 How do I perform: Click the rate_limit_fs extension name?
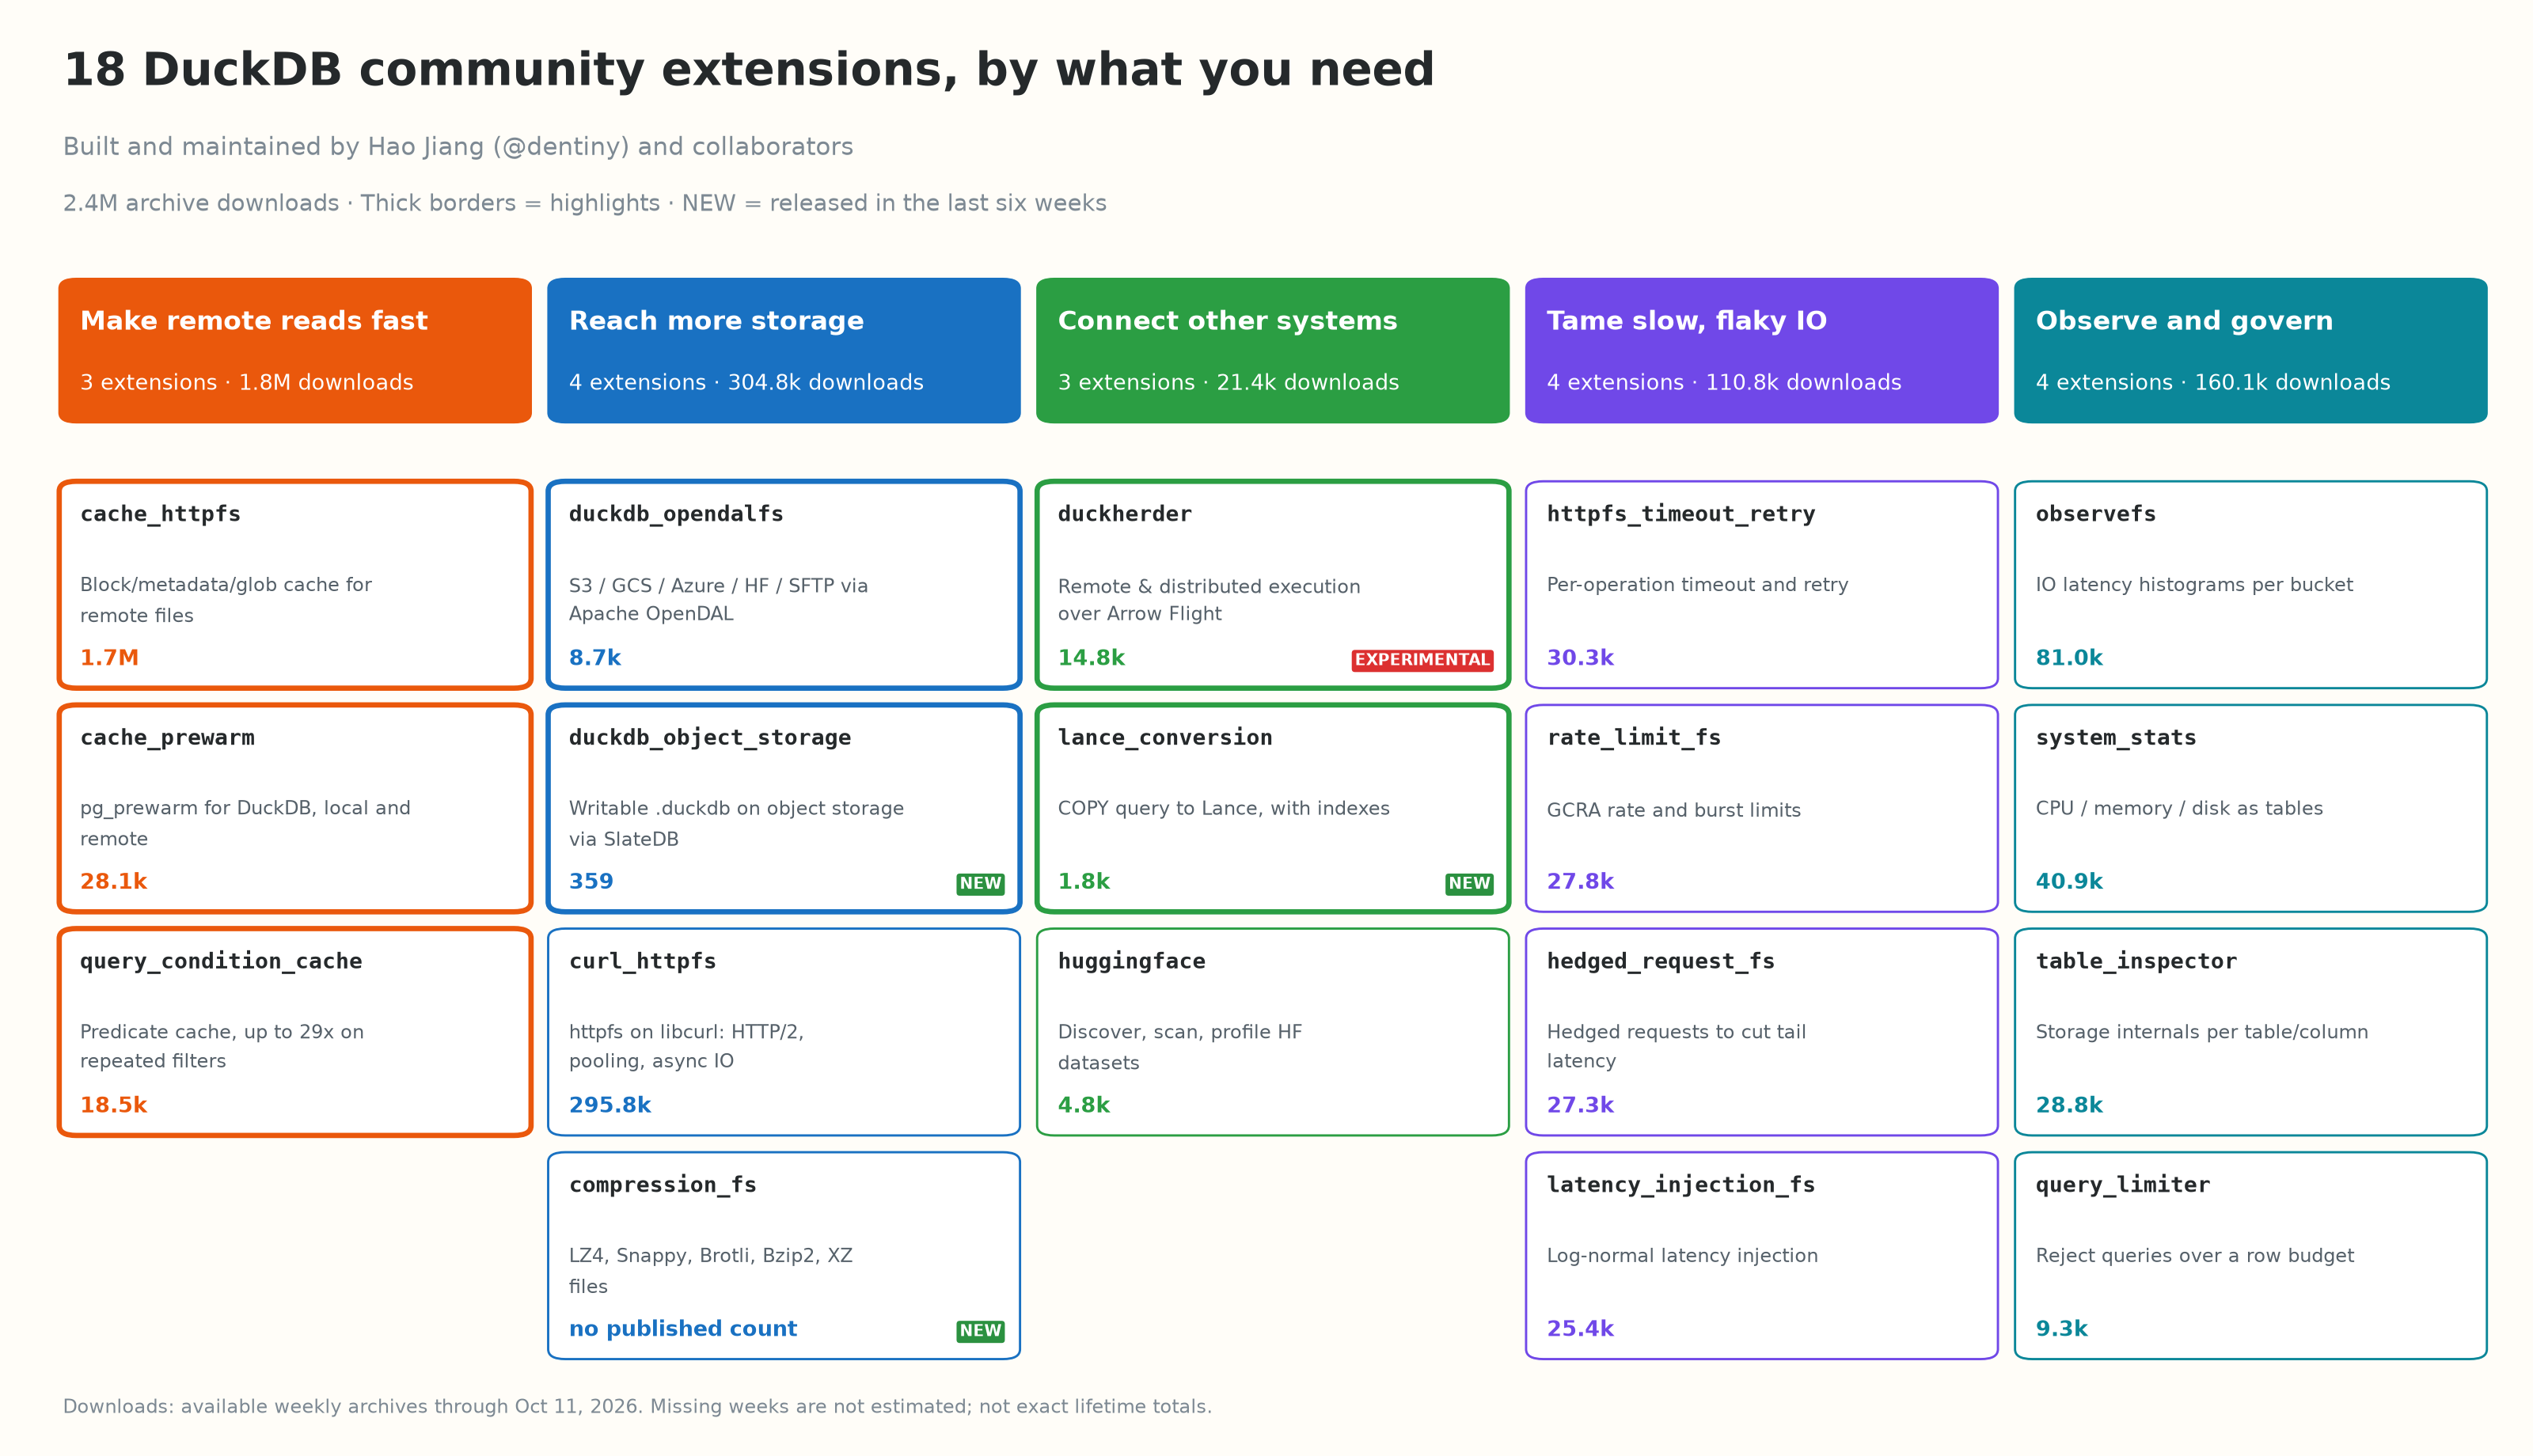coord(1634,738)
